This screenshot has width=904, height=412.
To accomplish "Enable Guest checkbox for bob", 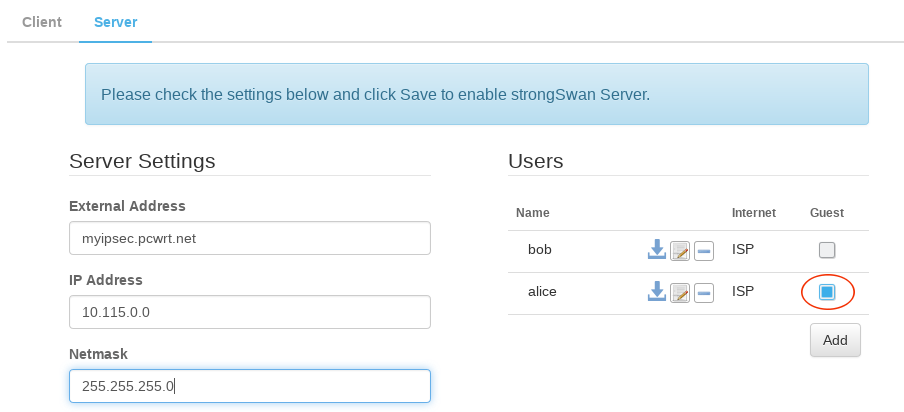I will 826,250.
